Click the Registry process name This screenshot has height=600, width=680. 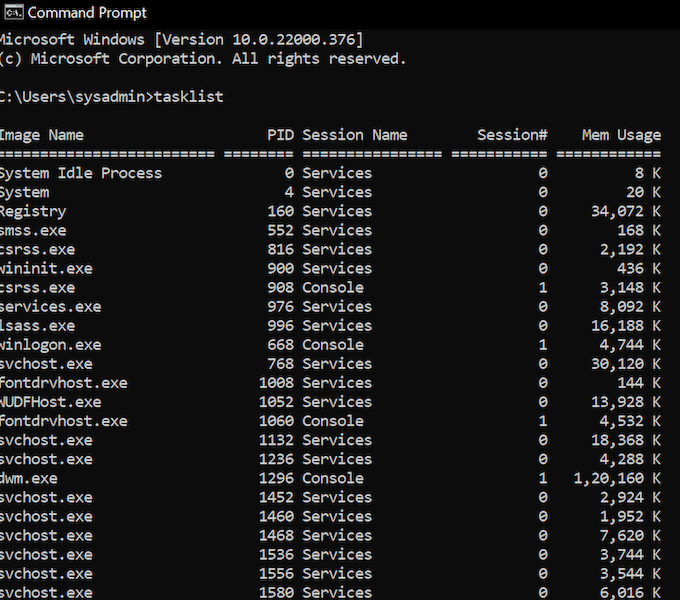pyautogui.click(x=33, y=212)
